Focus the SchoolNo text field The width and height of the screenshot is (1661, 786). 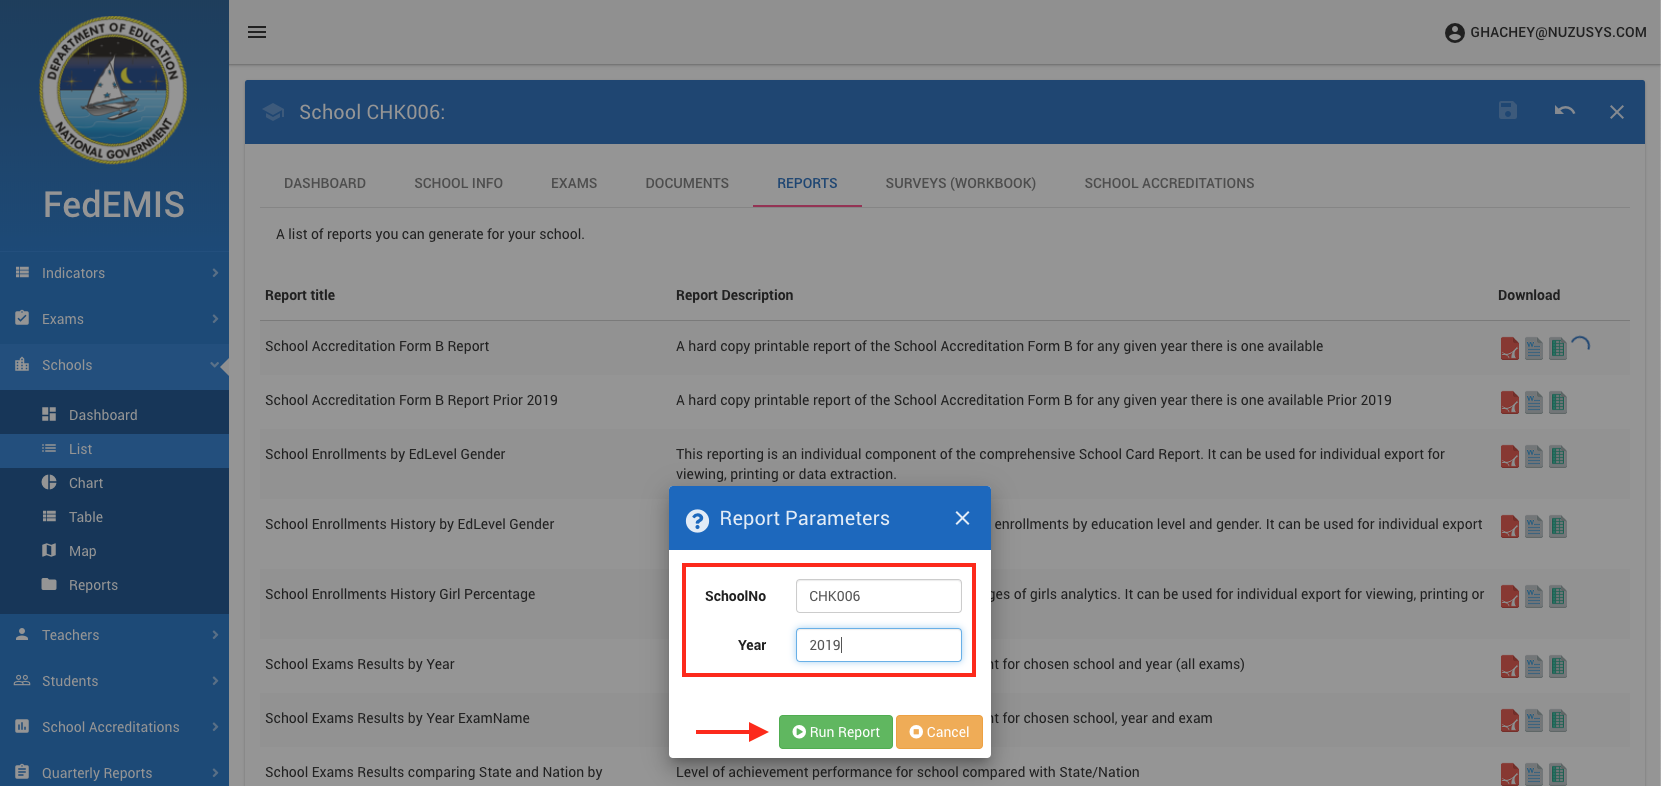(x=878, y=596)
